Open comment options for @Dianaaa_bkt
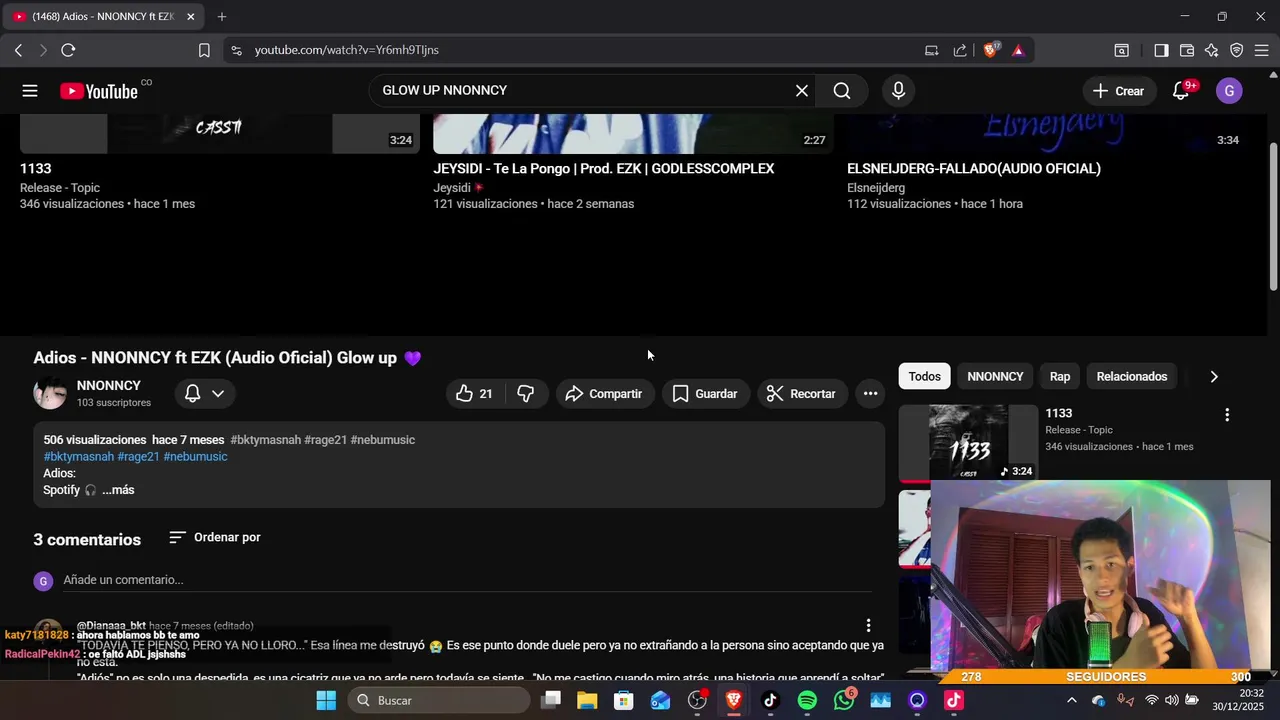1280x720 pixels. click(868, 626)
